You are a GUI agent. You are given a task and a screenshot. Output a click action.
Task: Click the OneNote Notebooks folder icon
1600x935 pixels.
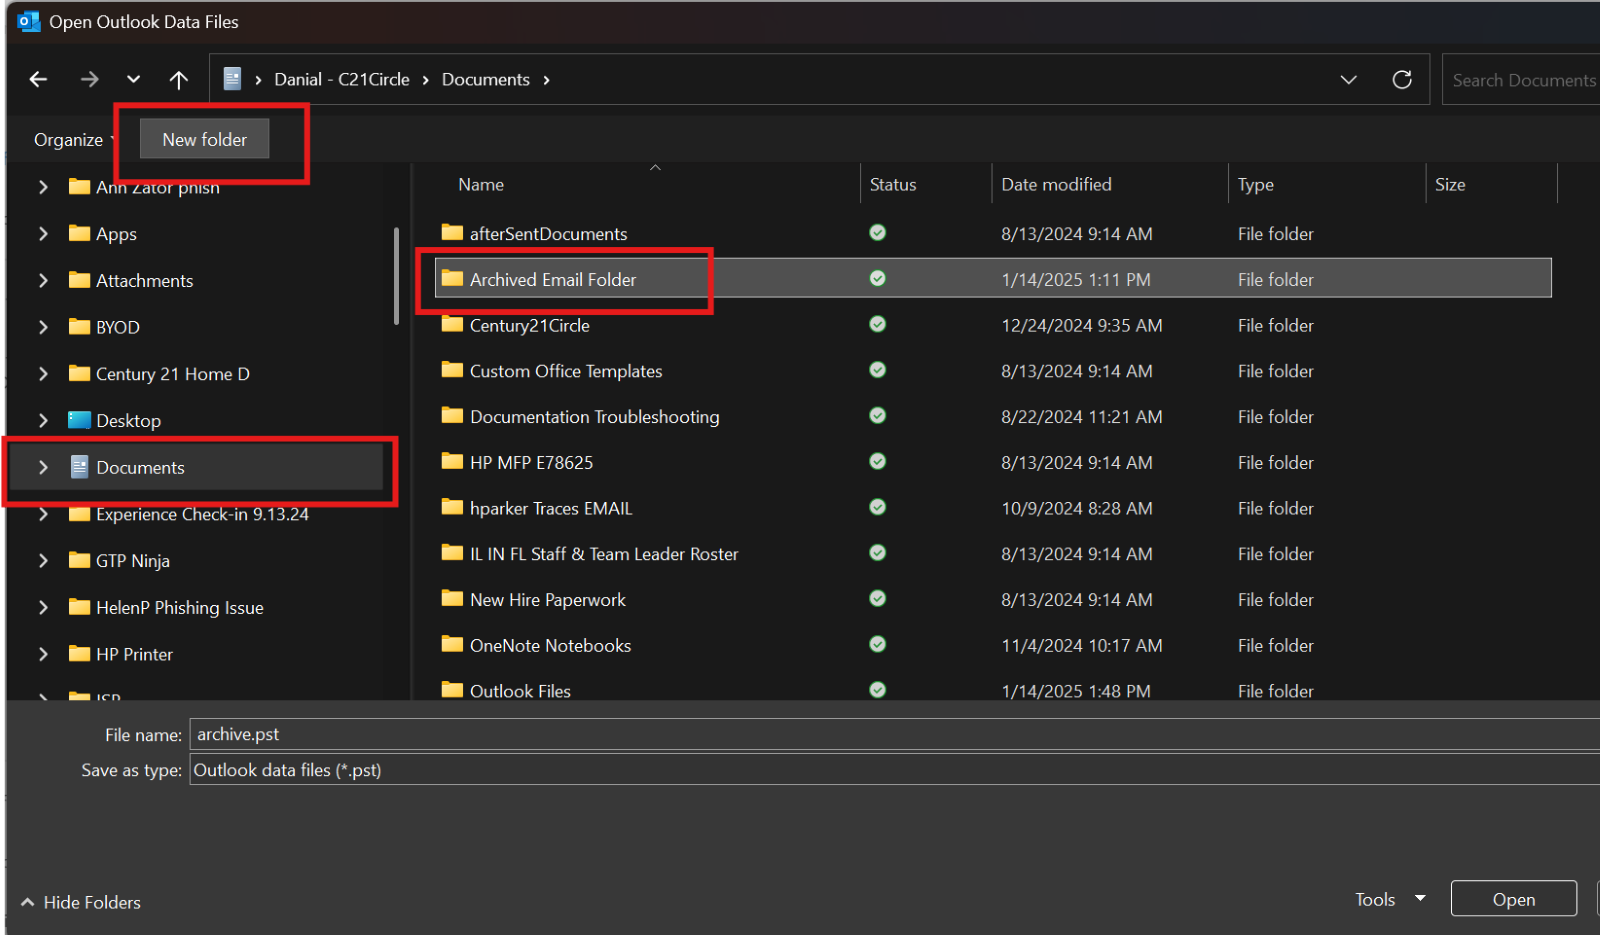pyautogui.click(x=452, y=645)
